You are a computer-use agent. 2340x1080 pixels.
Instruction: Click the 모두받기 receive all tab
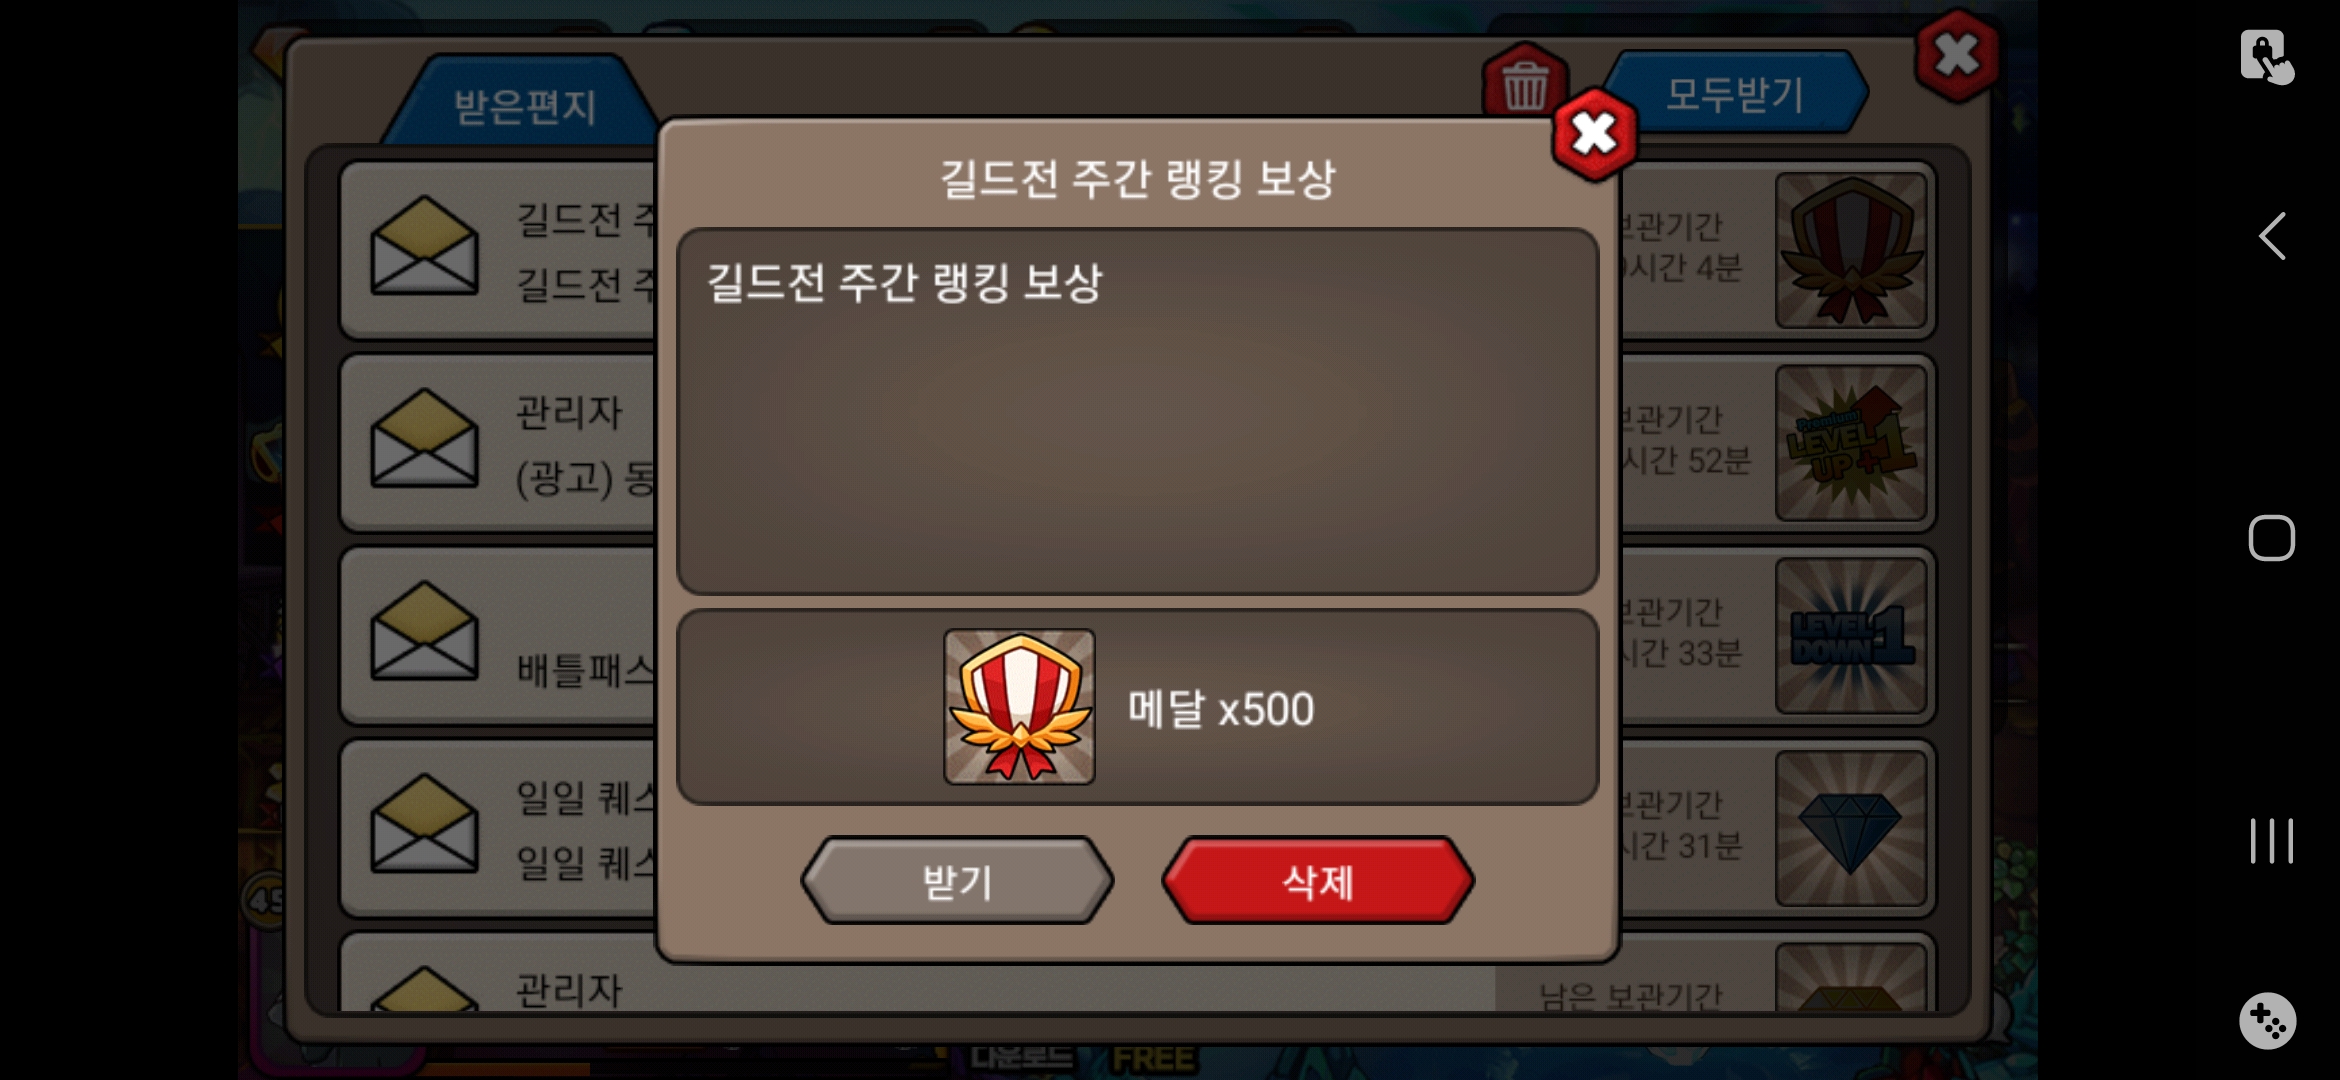point(1735,94)
